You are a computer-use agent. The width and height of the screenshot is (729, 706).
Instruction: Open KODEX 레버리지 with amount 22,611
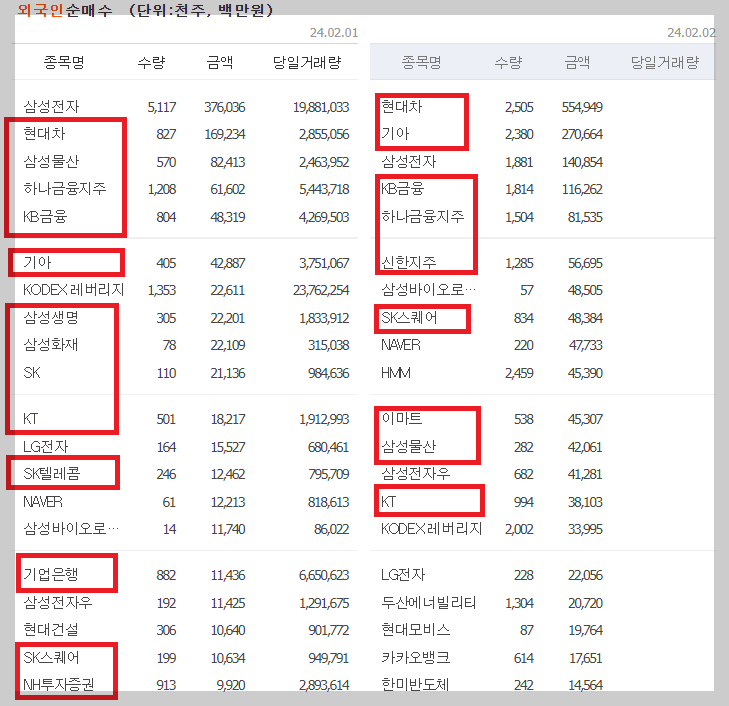pyautogui.click(x=73, y=290)
